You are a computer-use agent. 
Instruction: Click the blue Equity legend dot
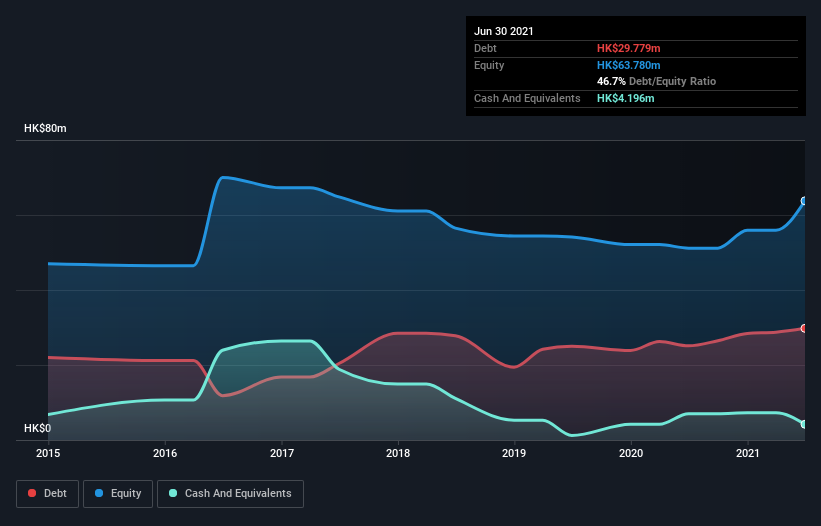(x=99, y=493)
